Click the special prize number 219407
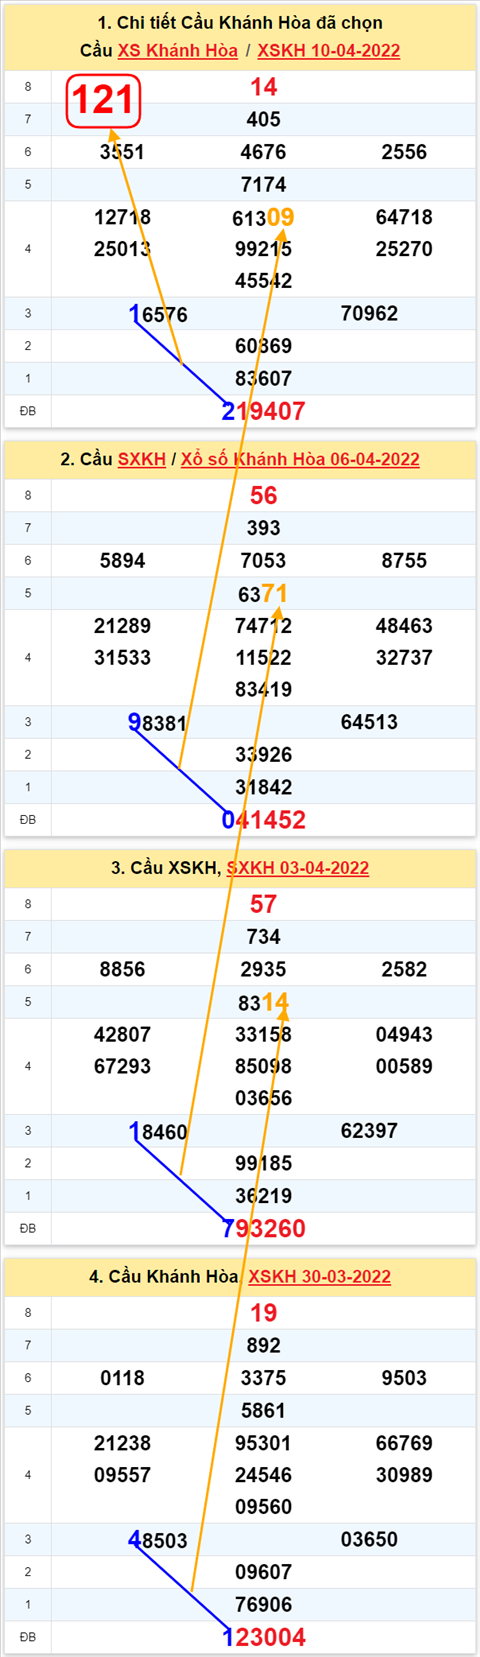The height and width of the screenshot is (1657, 480). [264, 411]
